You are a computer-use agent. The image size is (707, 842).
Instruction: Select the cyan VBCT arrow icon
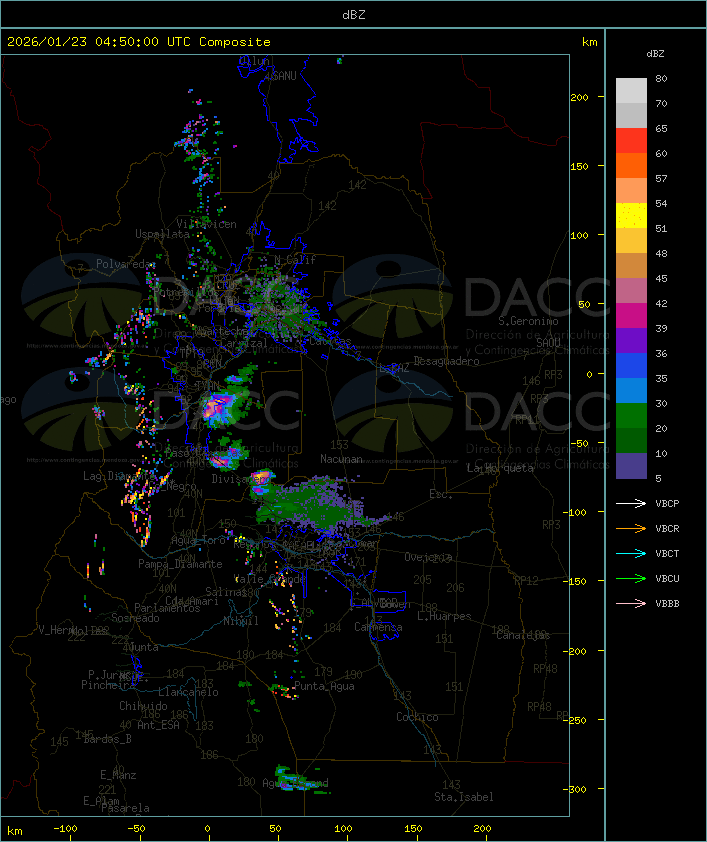[631, 554]
